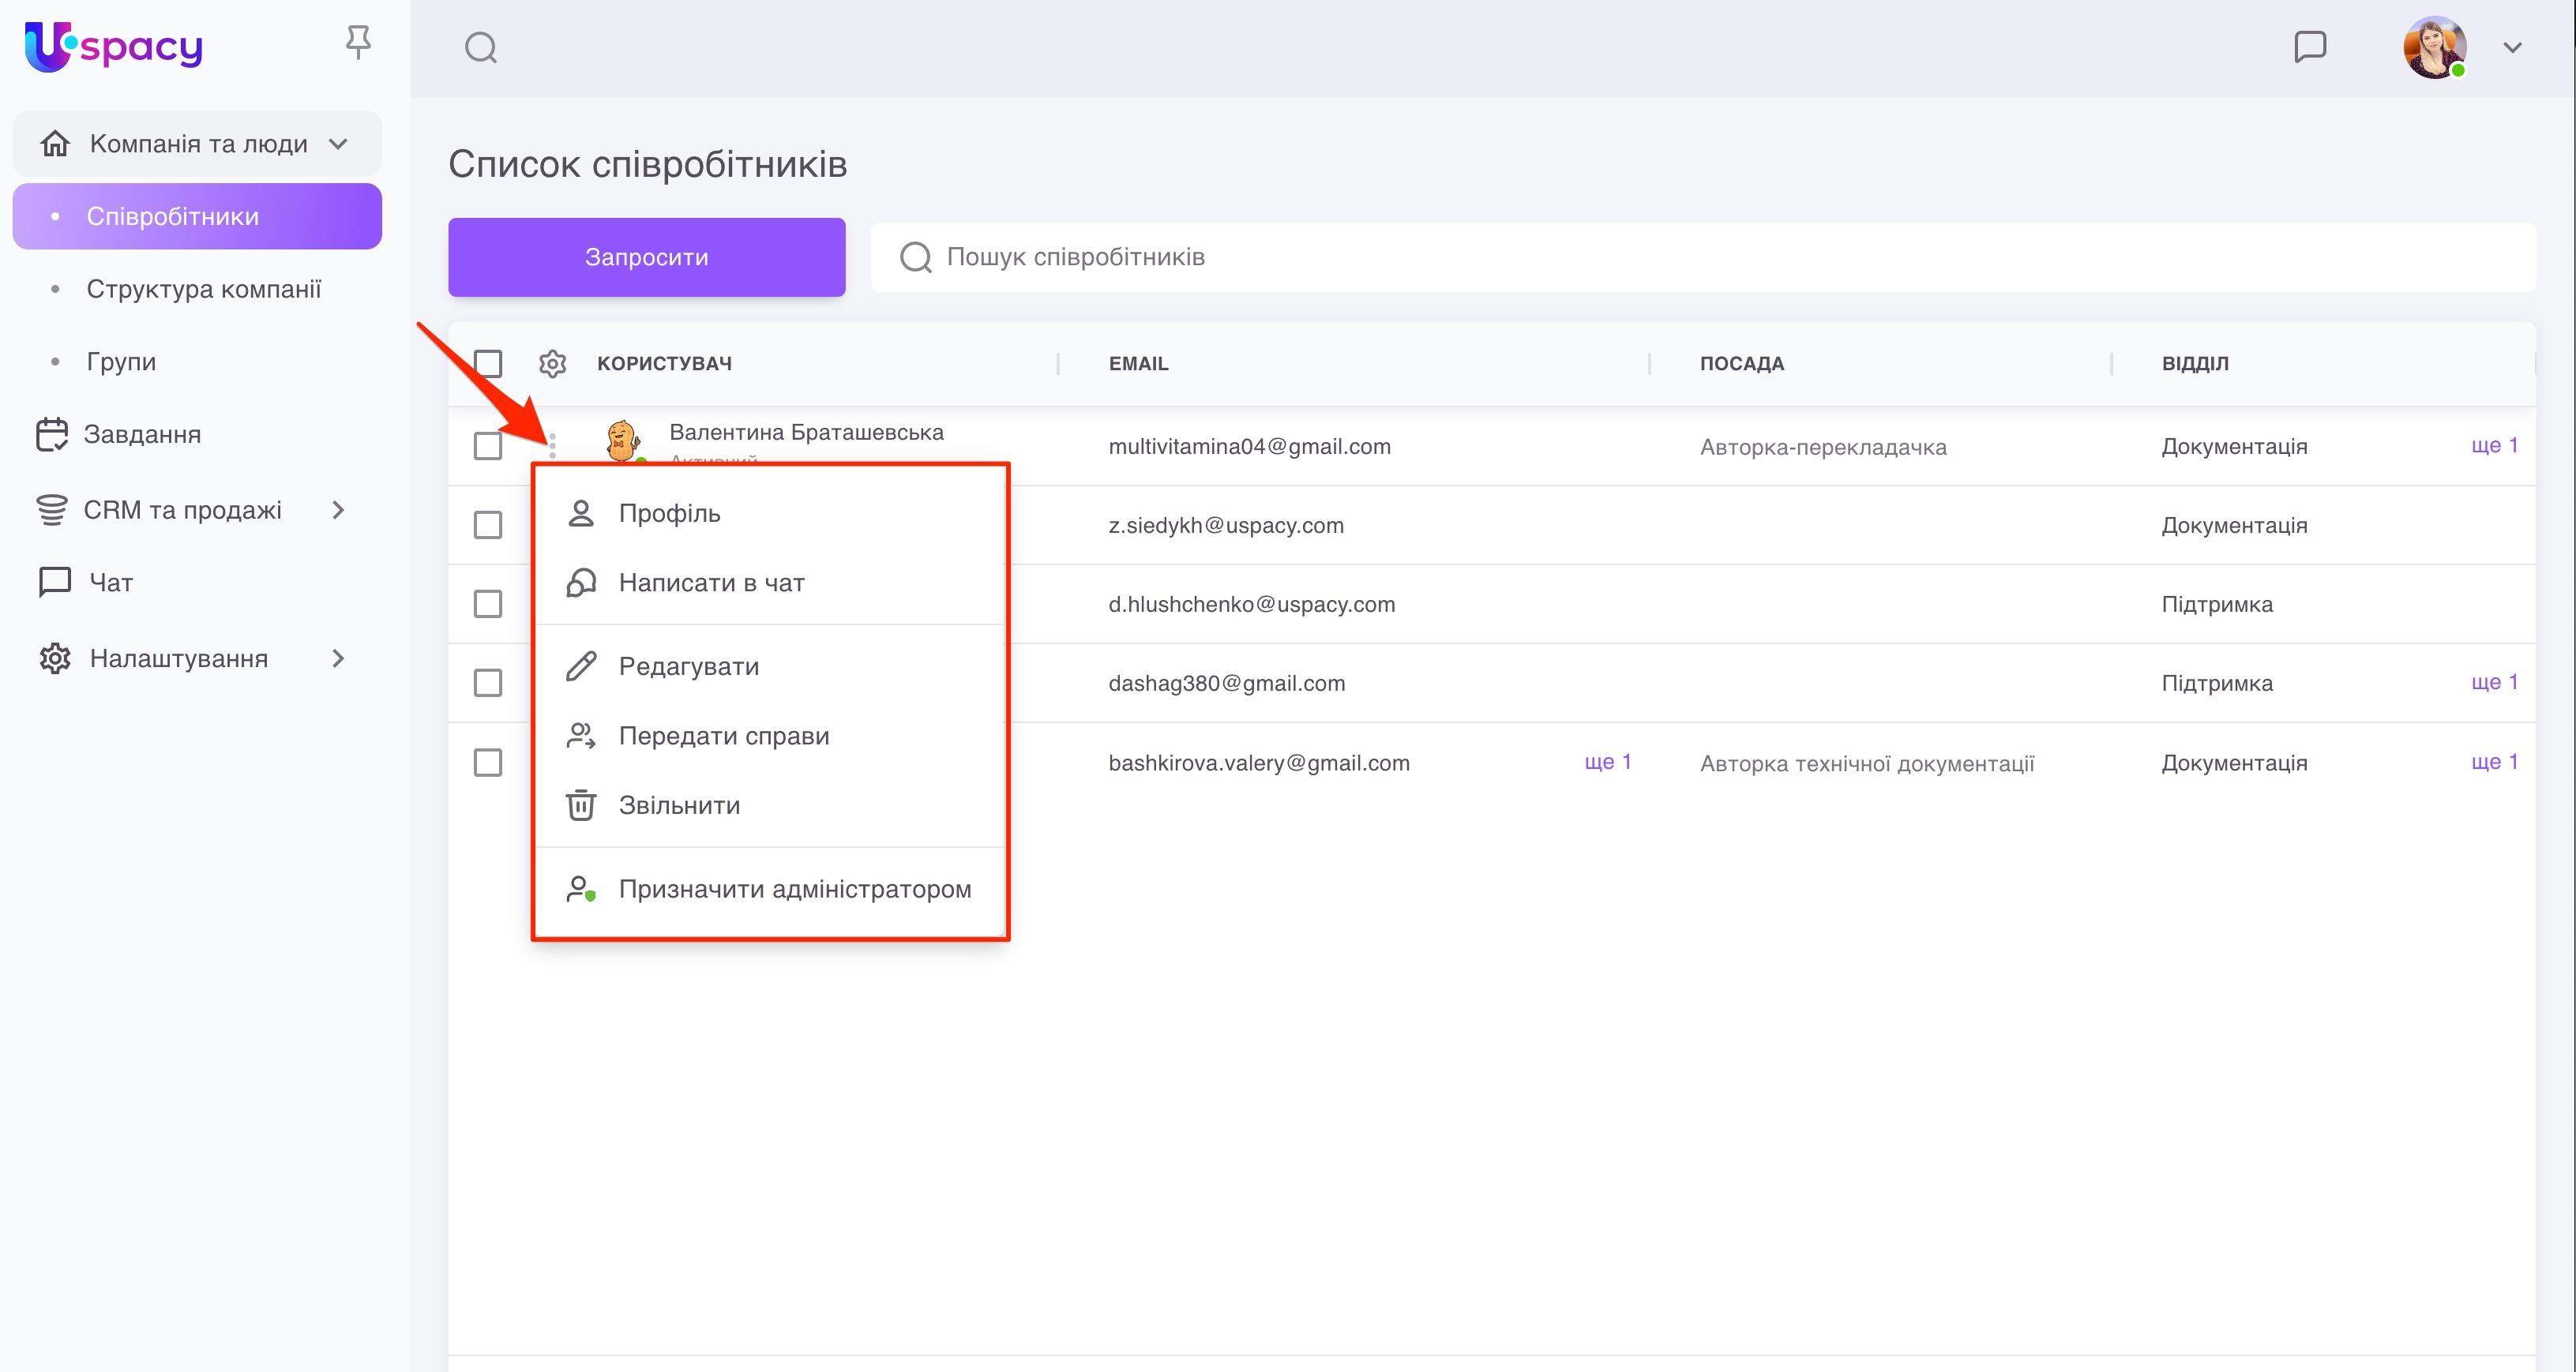Choose Редагувати from the context menu
The height and width of the screenshot is (1372, 2576).
688,666
